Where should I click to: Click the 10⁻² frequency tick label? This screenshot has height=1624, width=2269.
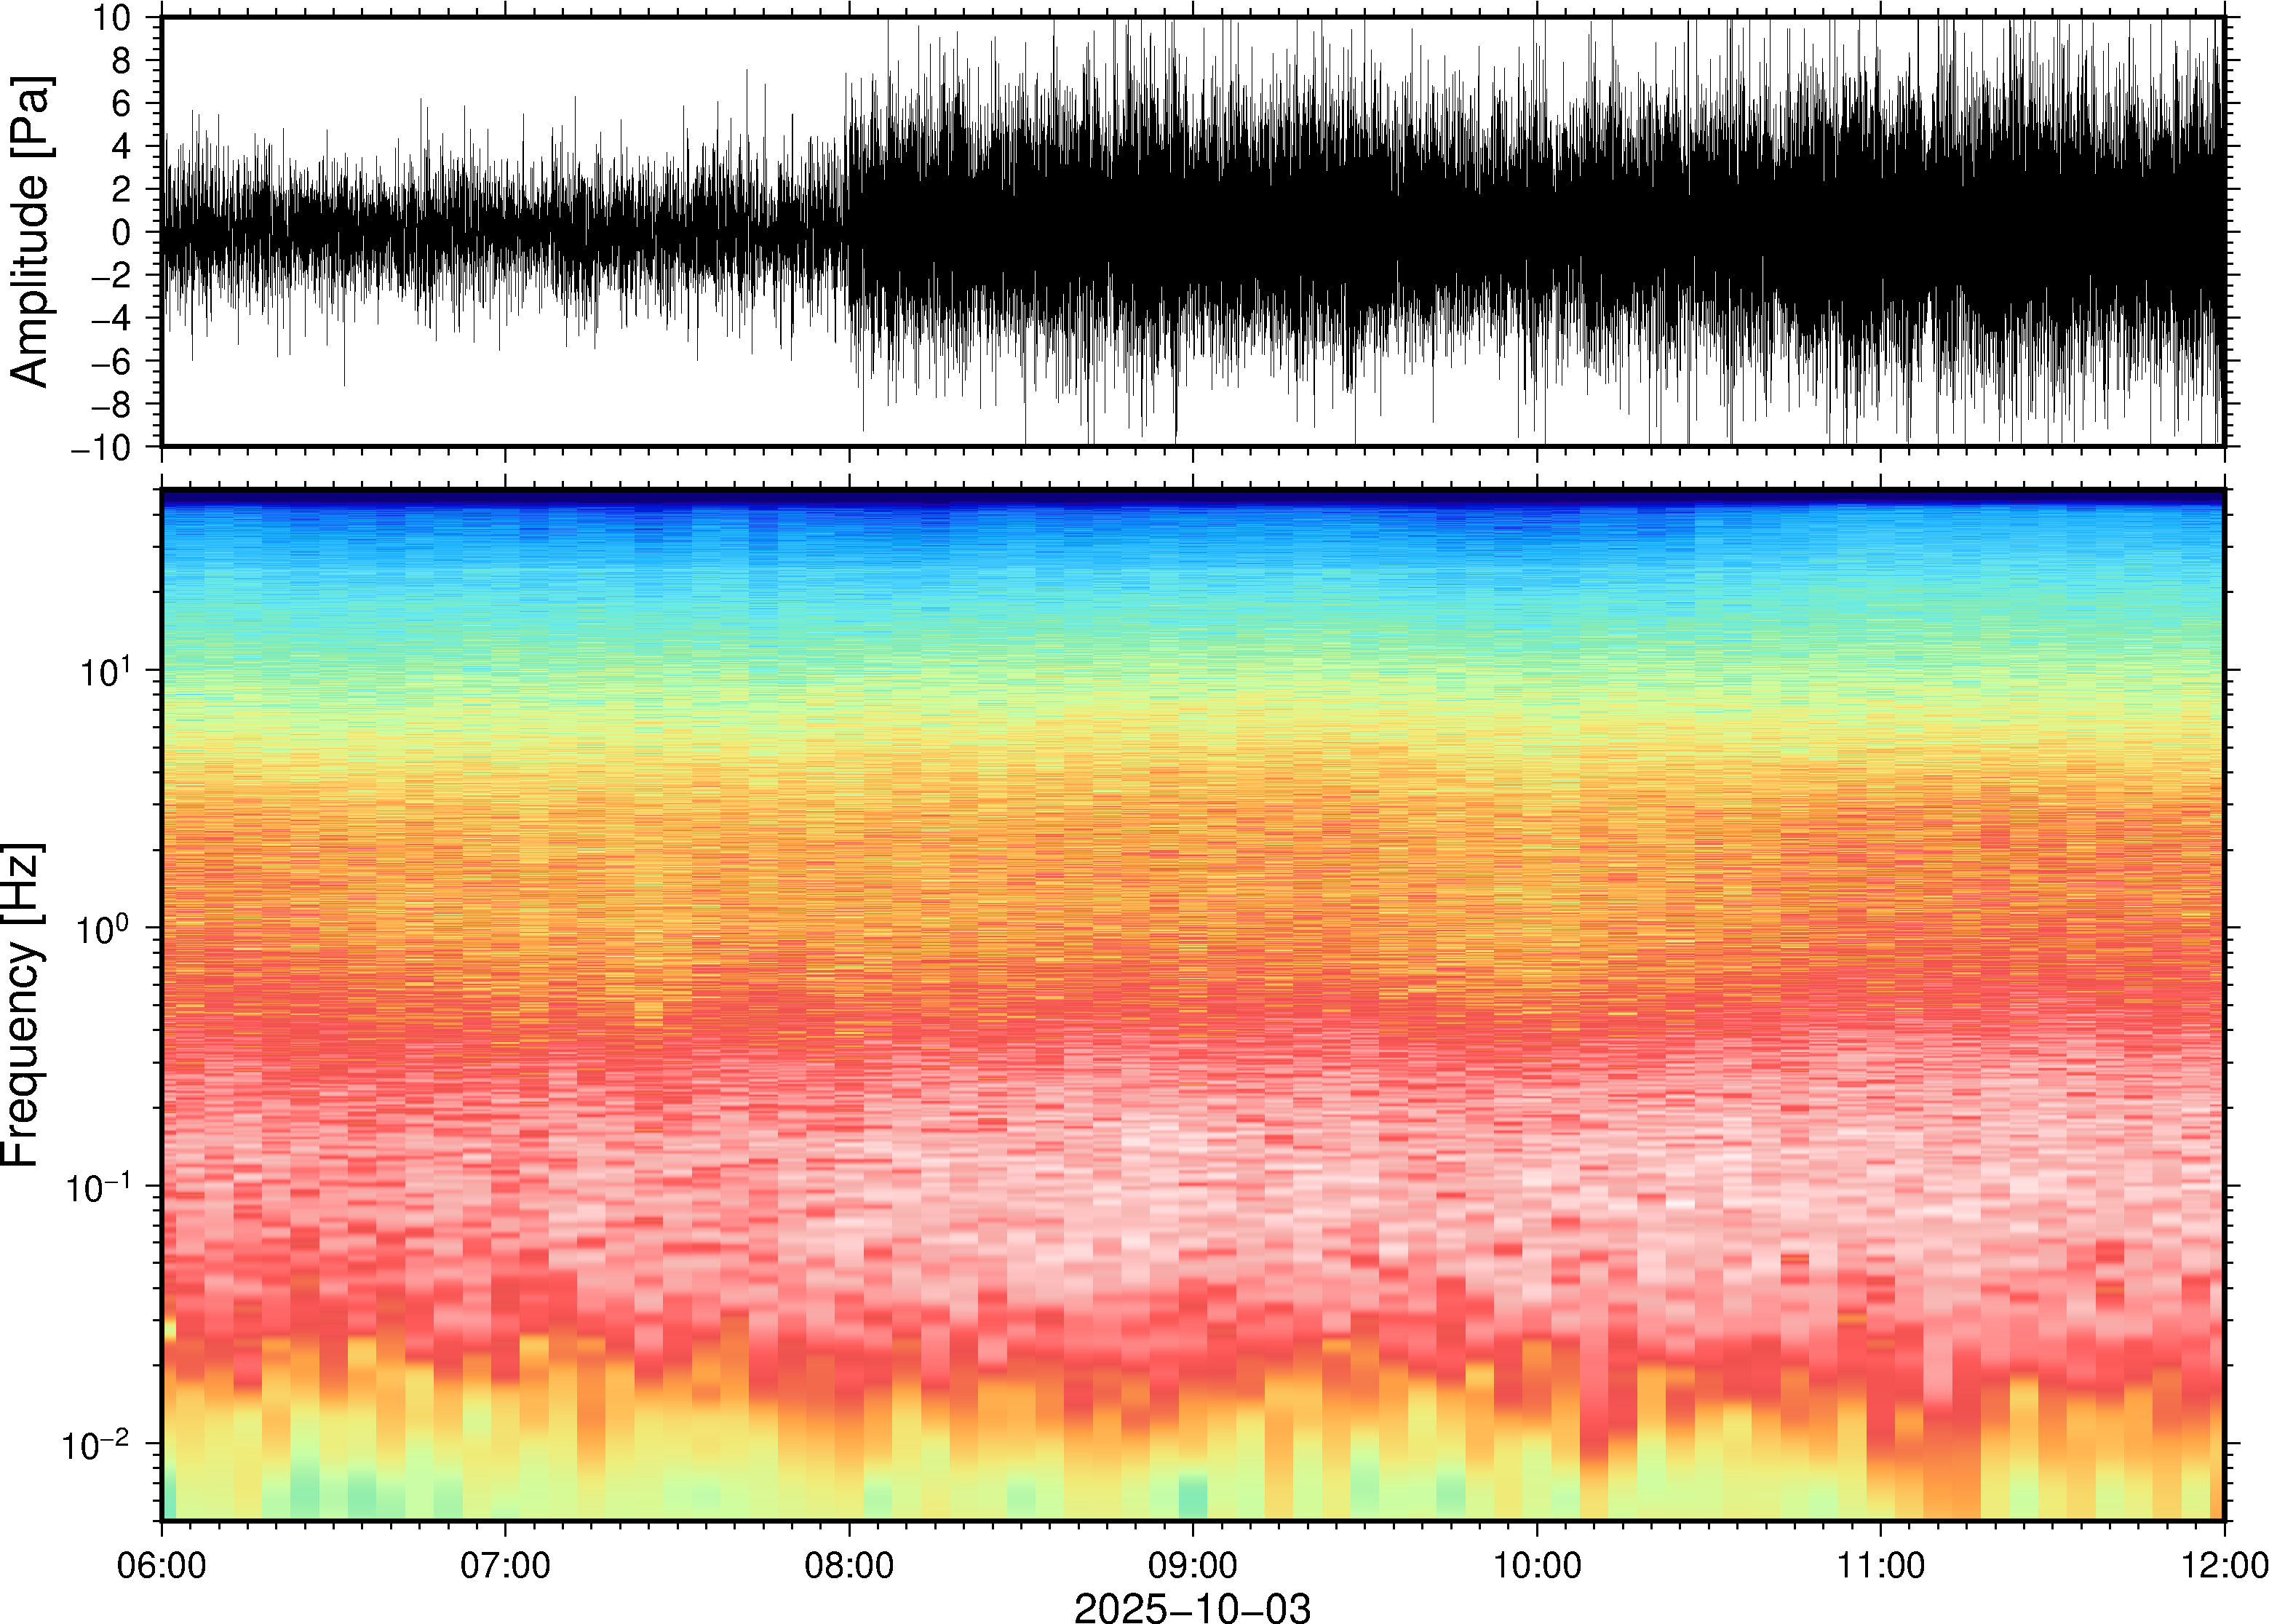pos(96,1444)
